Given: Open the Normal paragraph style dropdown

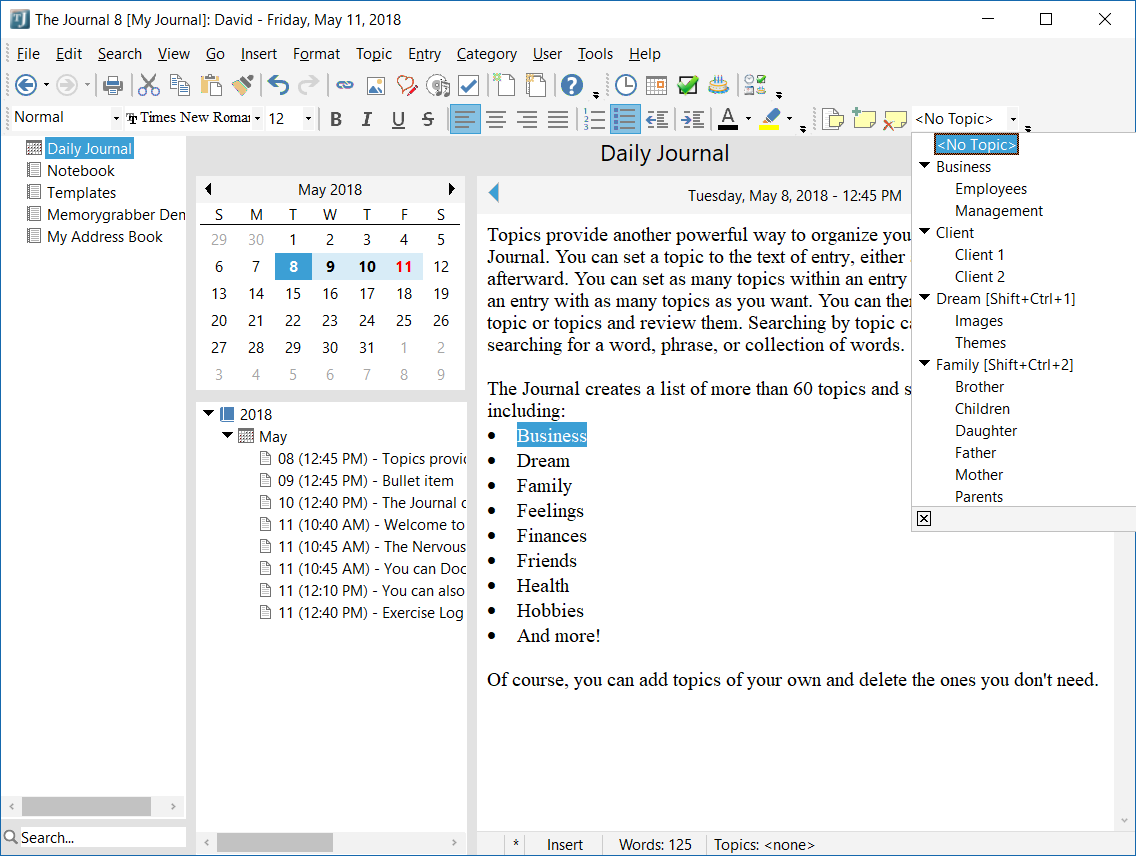Looking at the screenshot, I should pyautogui.click(x=116, y=118).
